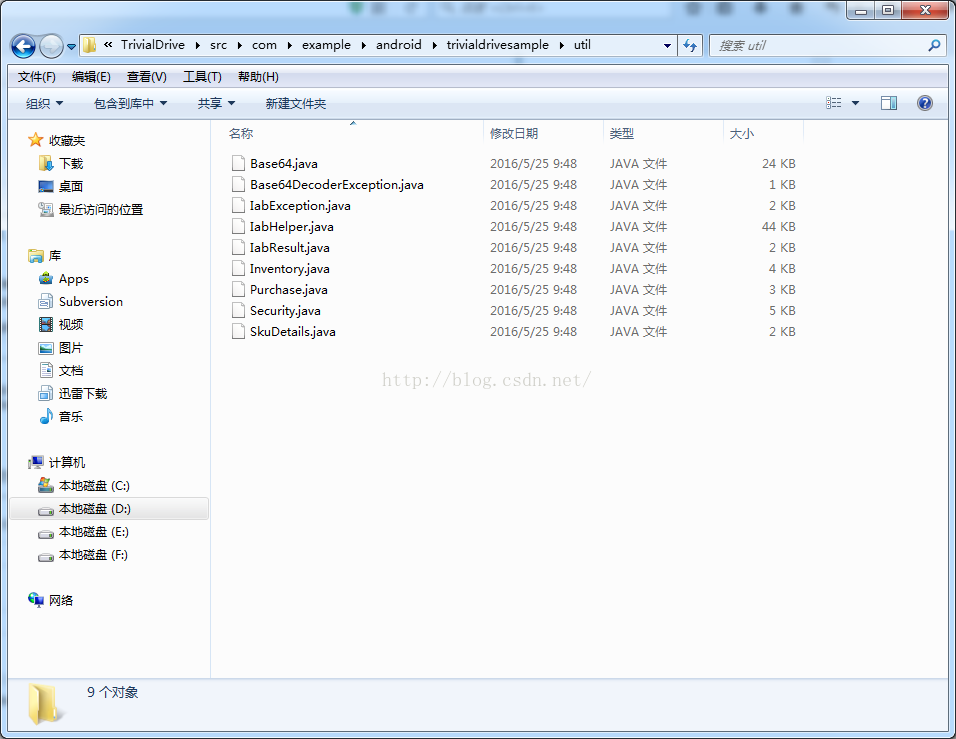Select the Base64.java file icon
The image size is (956, 739).
(238, 163)
